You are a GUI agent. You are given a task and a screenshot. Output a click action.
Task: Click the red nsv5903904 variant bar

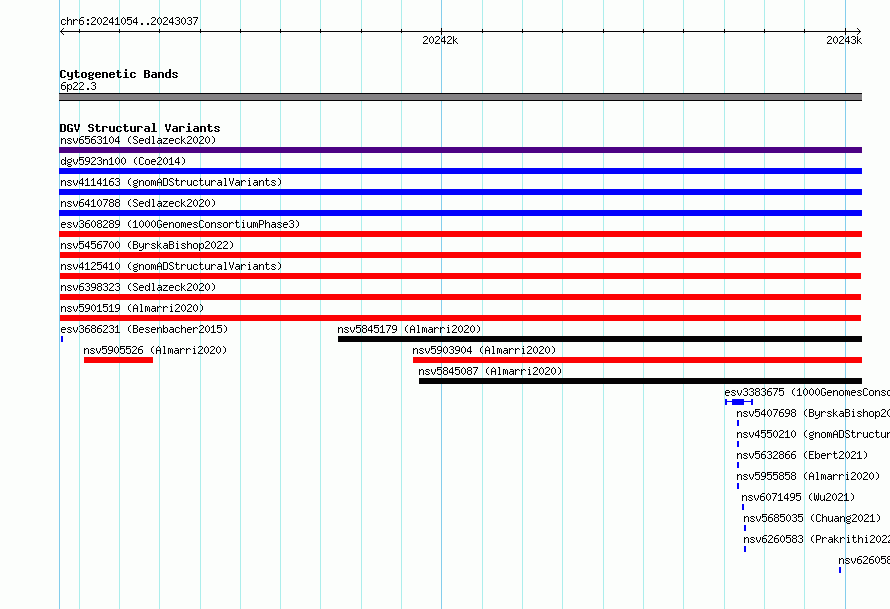click(637, 360)
